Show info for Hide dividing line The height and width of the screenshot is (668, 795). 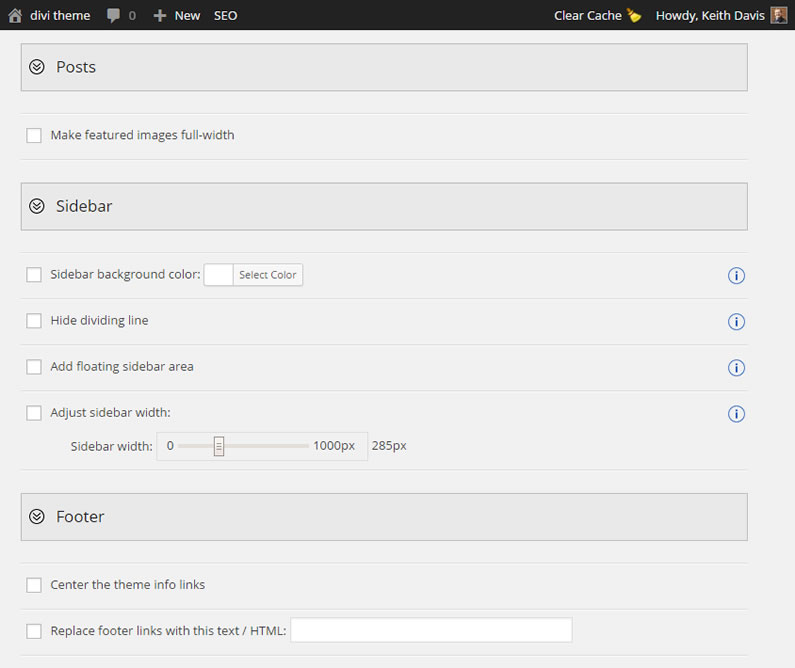(736, 322)
